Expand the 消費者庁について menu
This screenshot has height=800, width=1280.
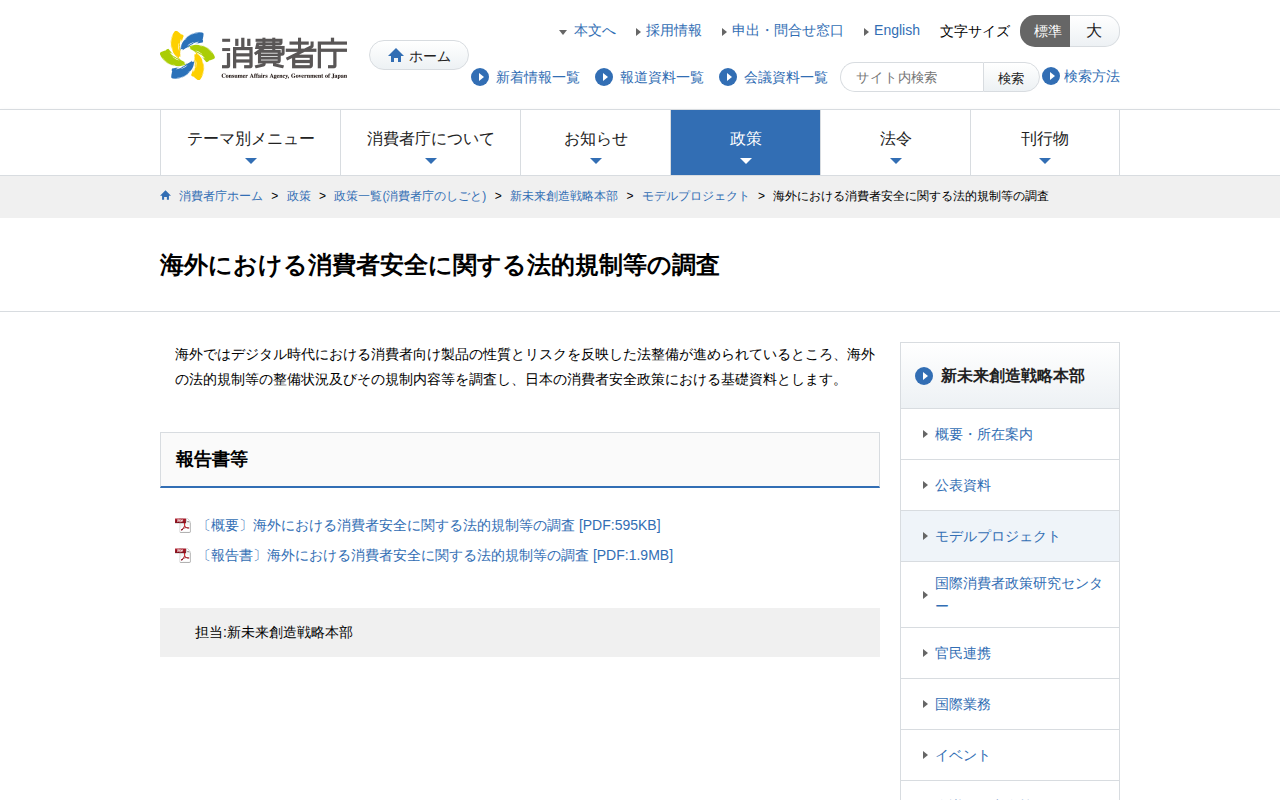(430, 143)
